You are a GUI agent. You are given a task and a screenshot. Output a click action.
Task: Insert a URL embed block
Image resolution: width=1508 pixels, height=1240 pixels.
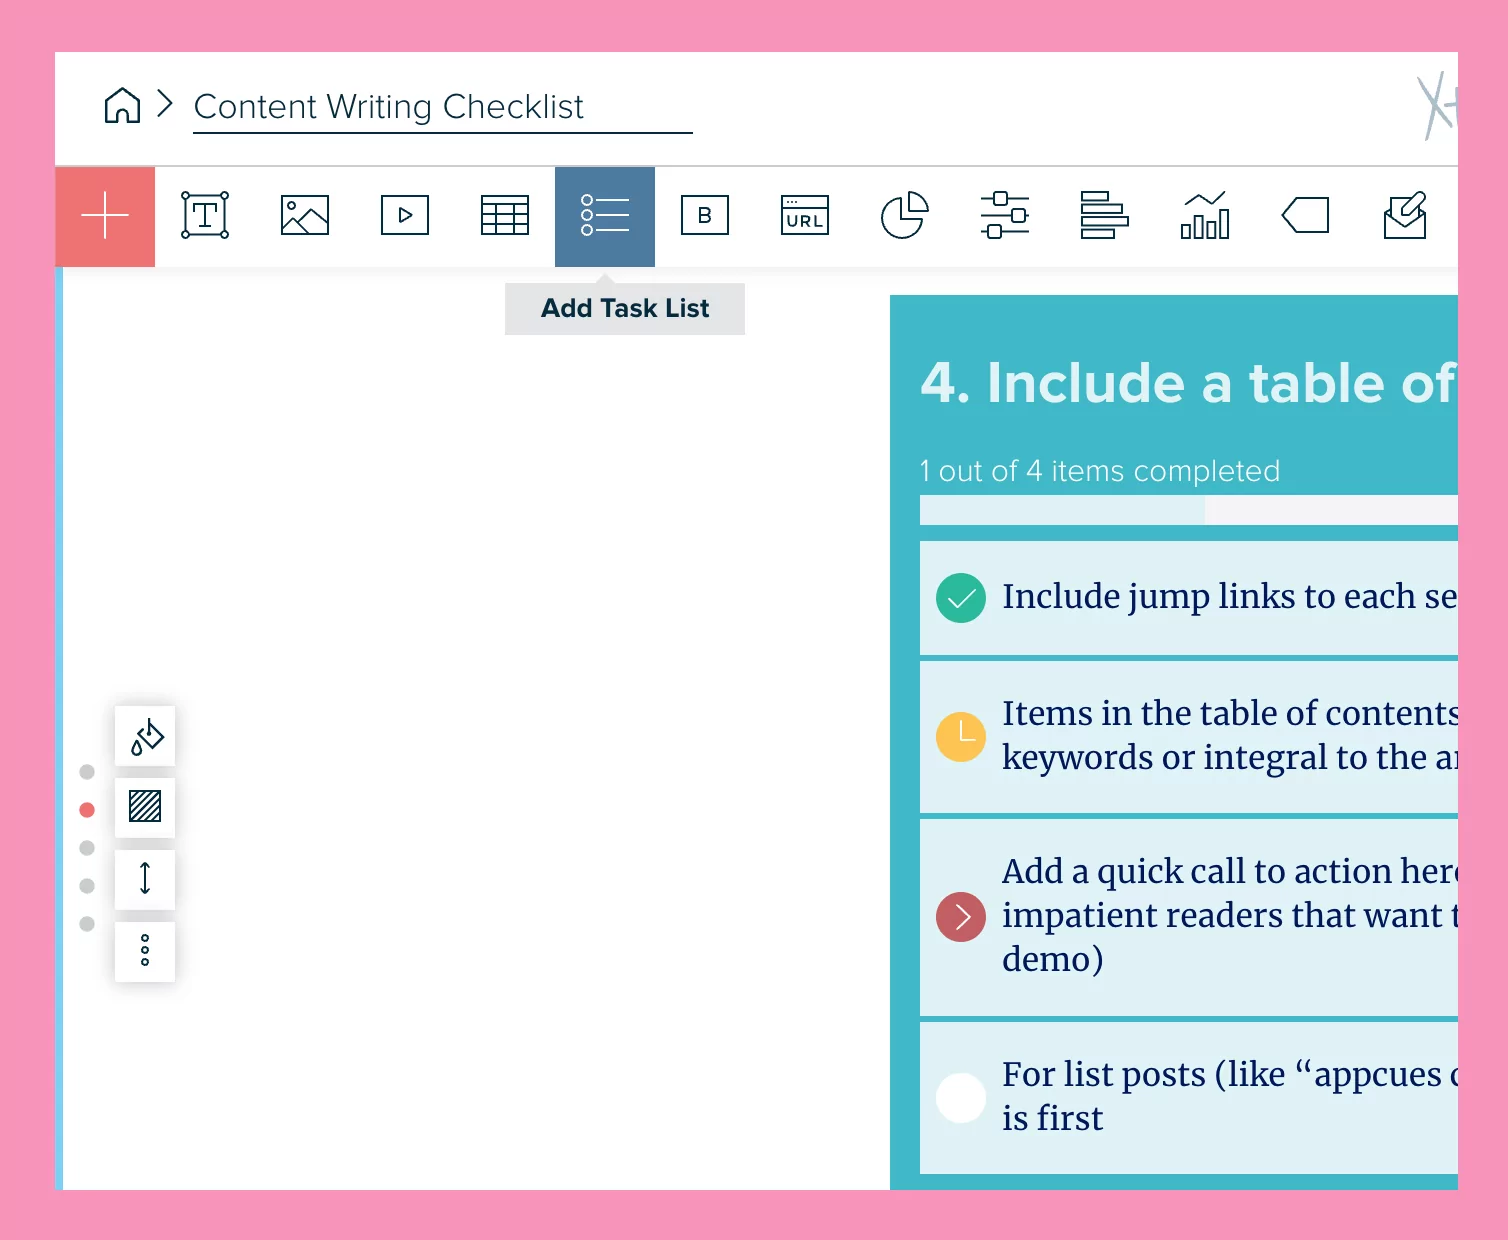coord(804,216)
